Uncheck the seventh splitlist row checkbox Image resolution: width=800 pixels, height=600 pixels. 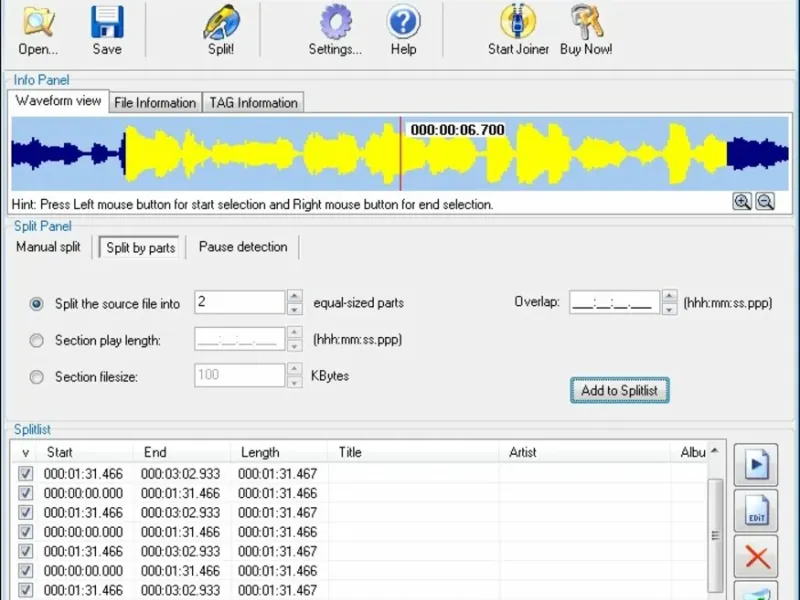point(26,590)
